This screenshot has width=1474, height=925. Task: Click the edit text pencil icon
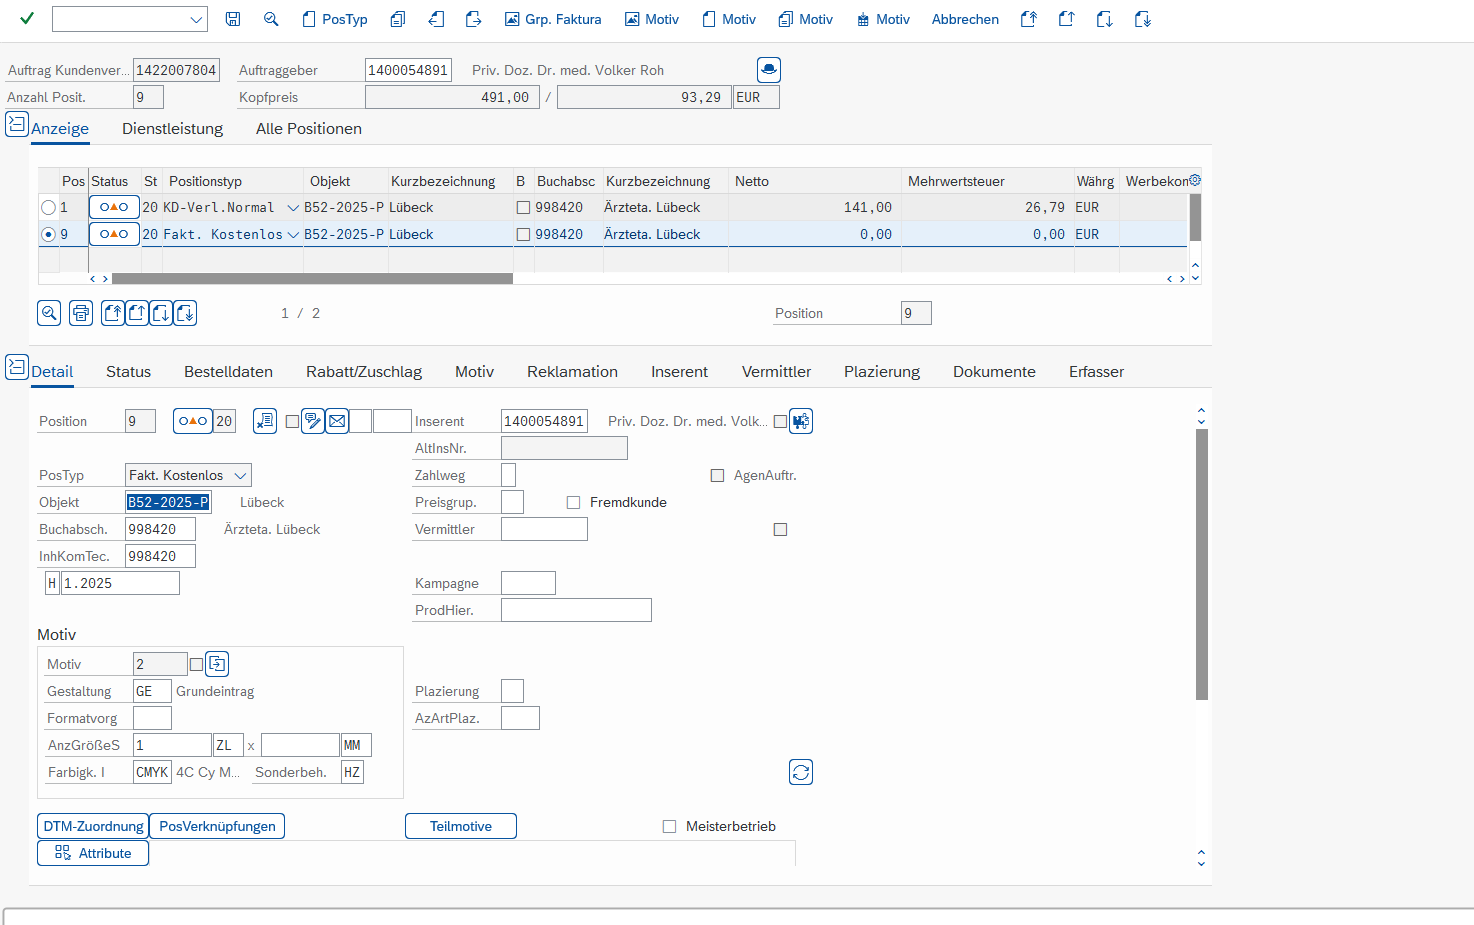pos(313,421)
